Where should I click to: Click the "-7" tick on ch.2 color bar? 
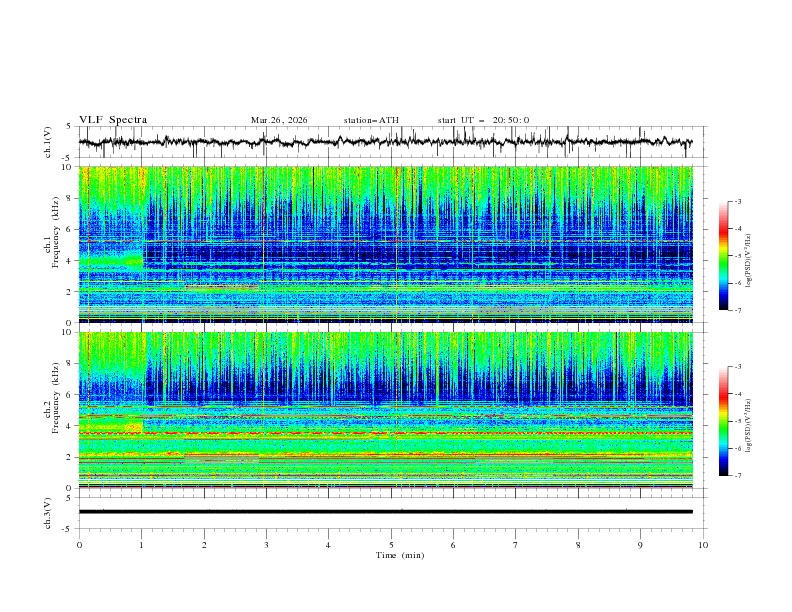737,476
